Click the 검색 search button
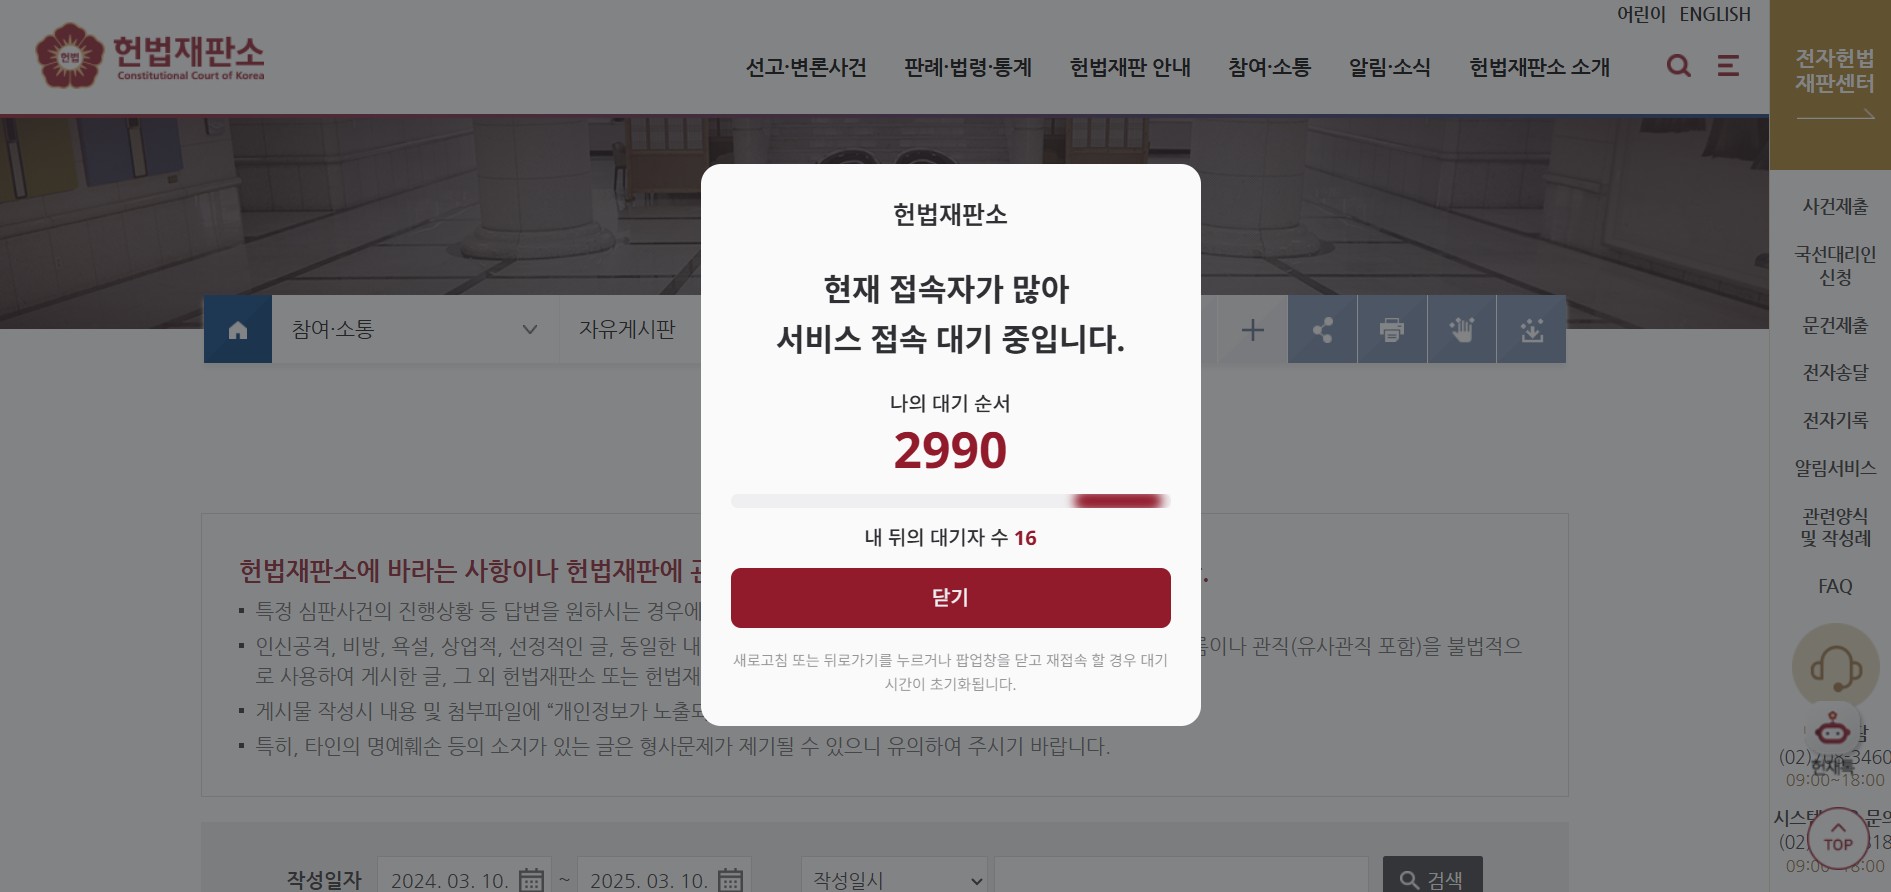Screen dimensions: 1891x892 pos(1432,877)
